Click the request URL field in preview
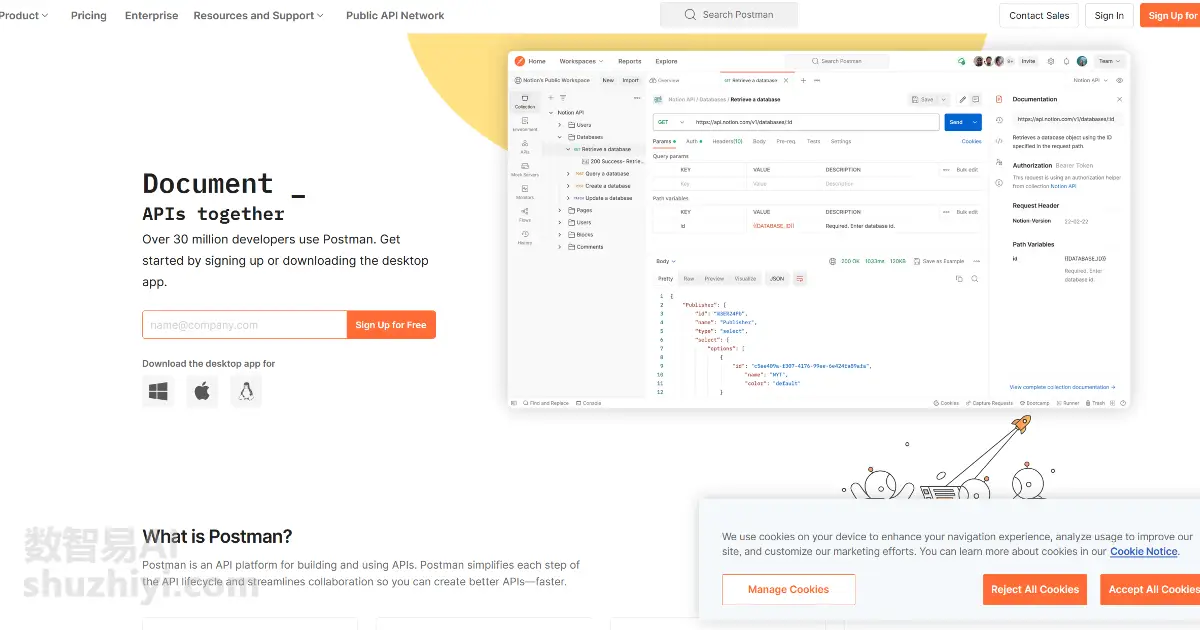Image resolution: width=1200 pixels, height=630 pixels. [814, 122]
